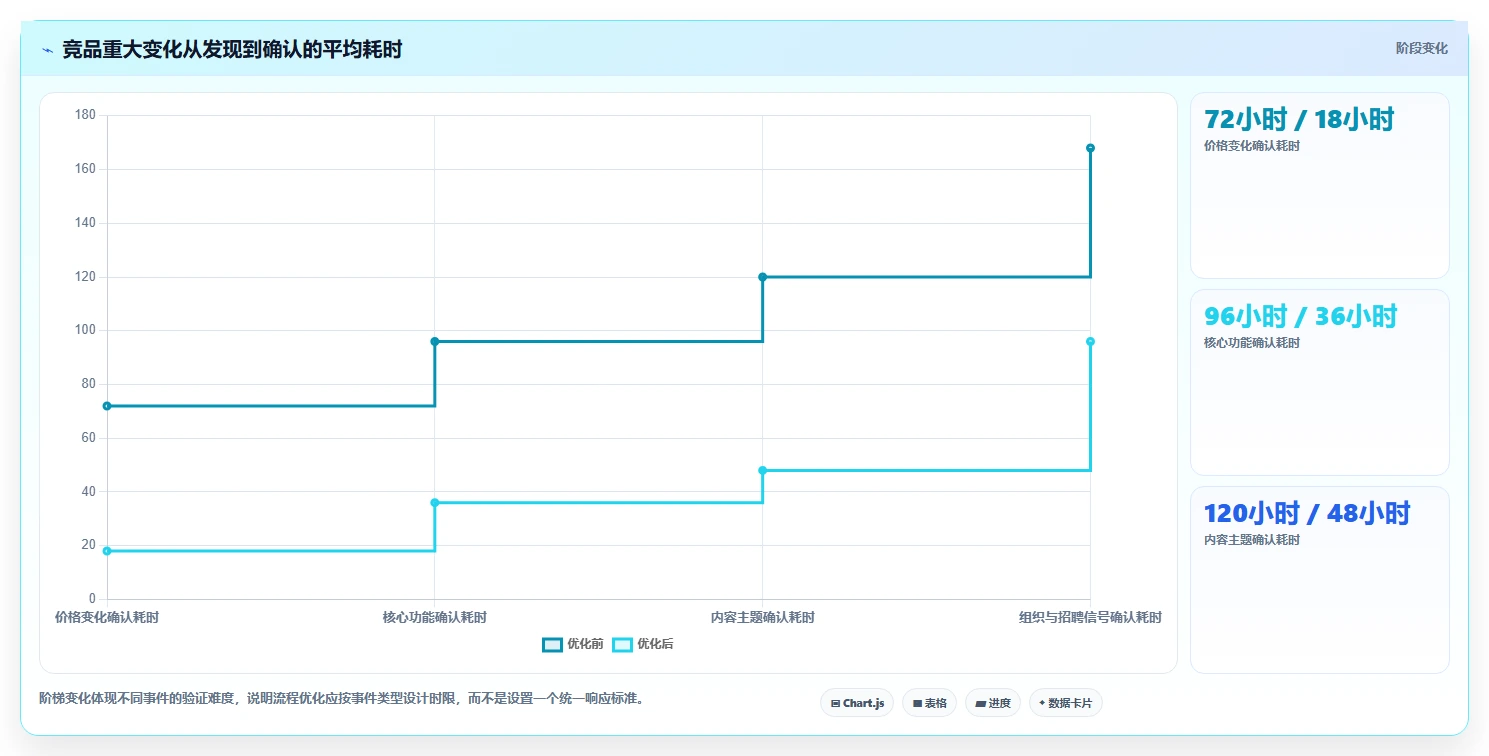Click the y-axis value 180
Image resolution: width=1489 pixels, height=756 pixels.
85,115
